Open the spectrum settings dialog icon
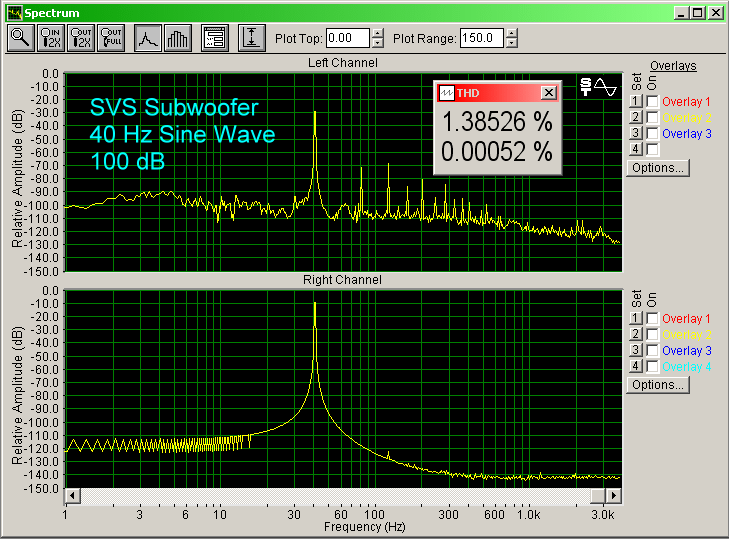 214,38
